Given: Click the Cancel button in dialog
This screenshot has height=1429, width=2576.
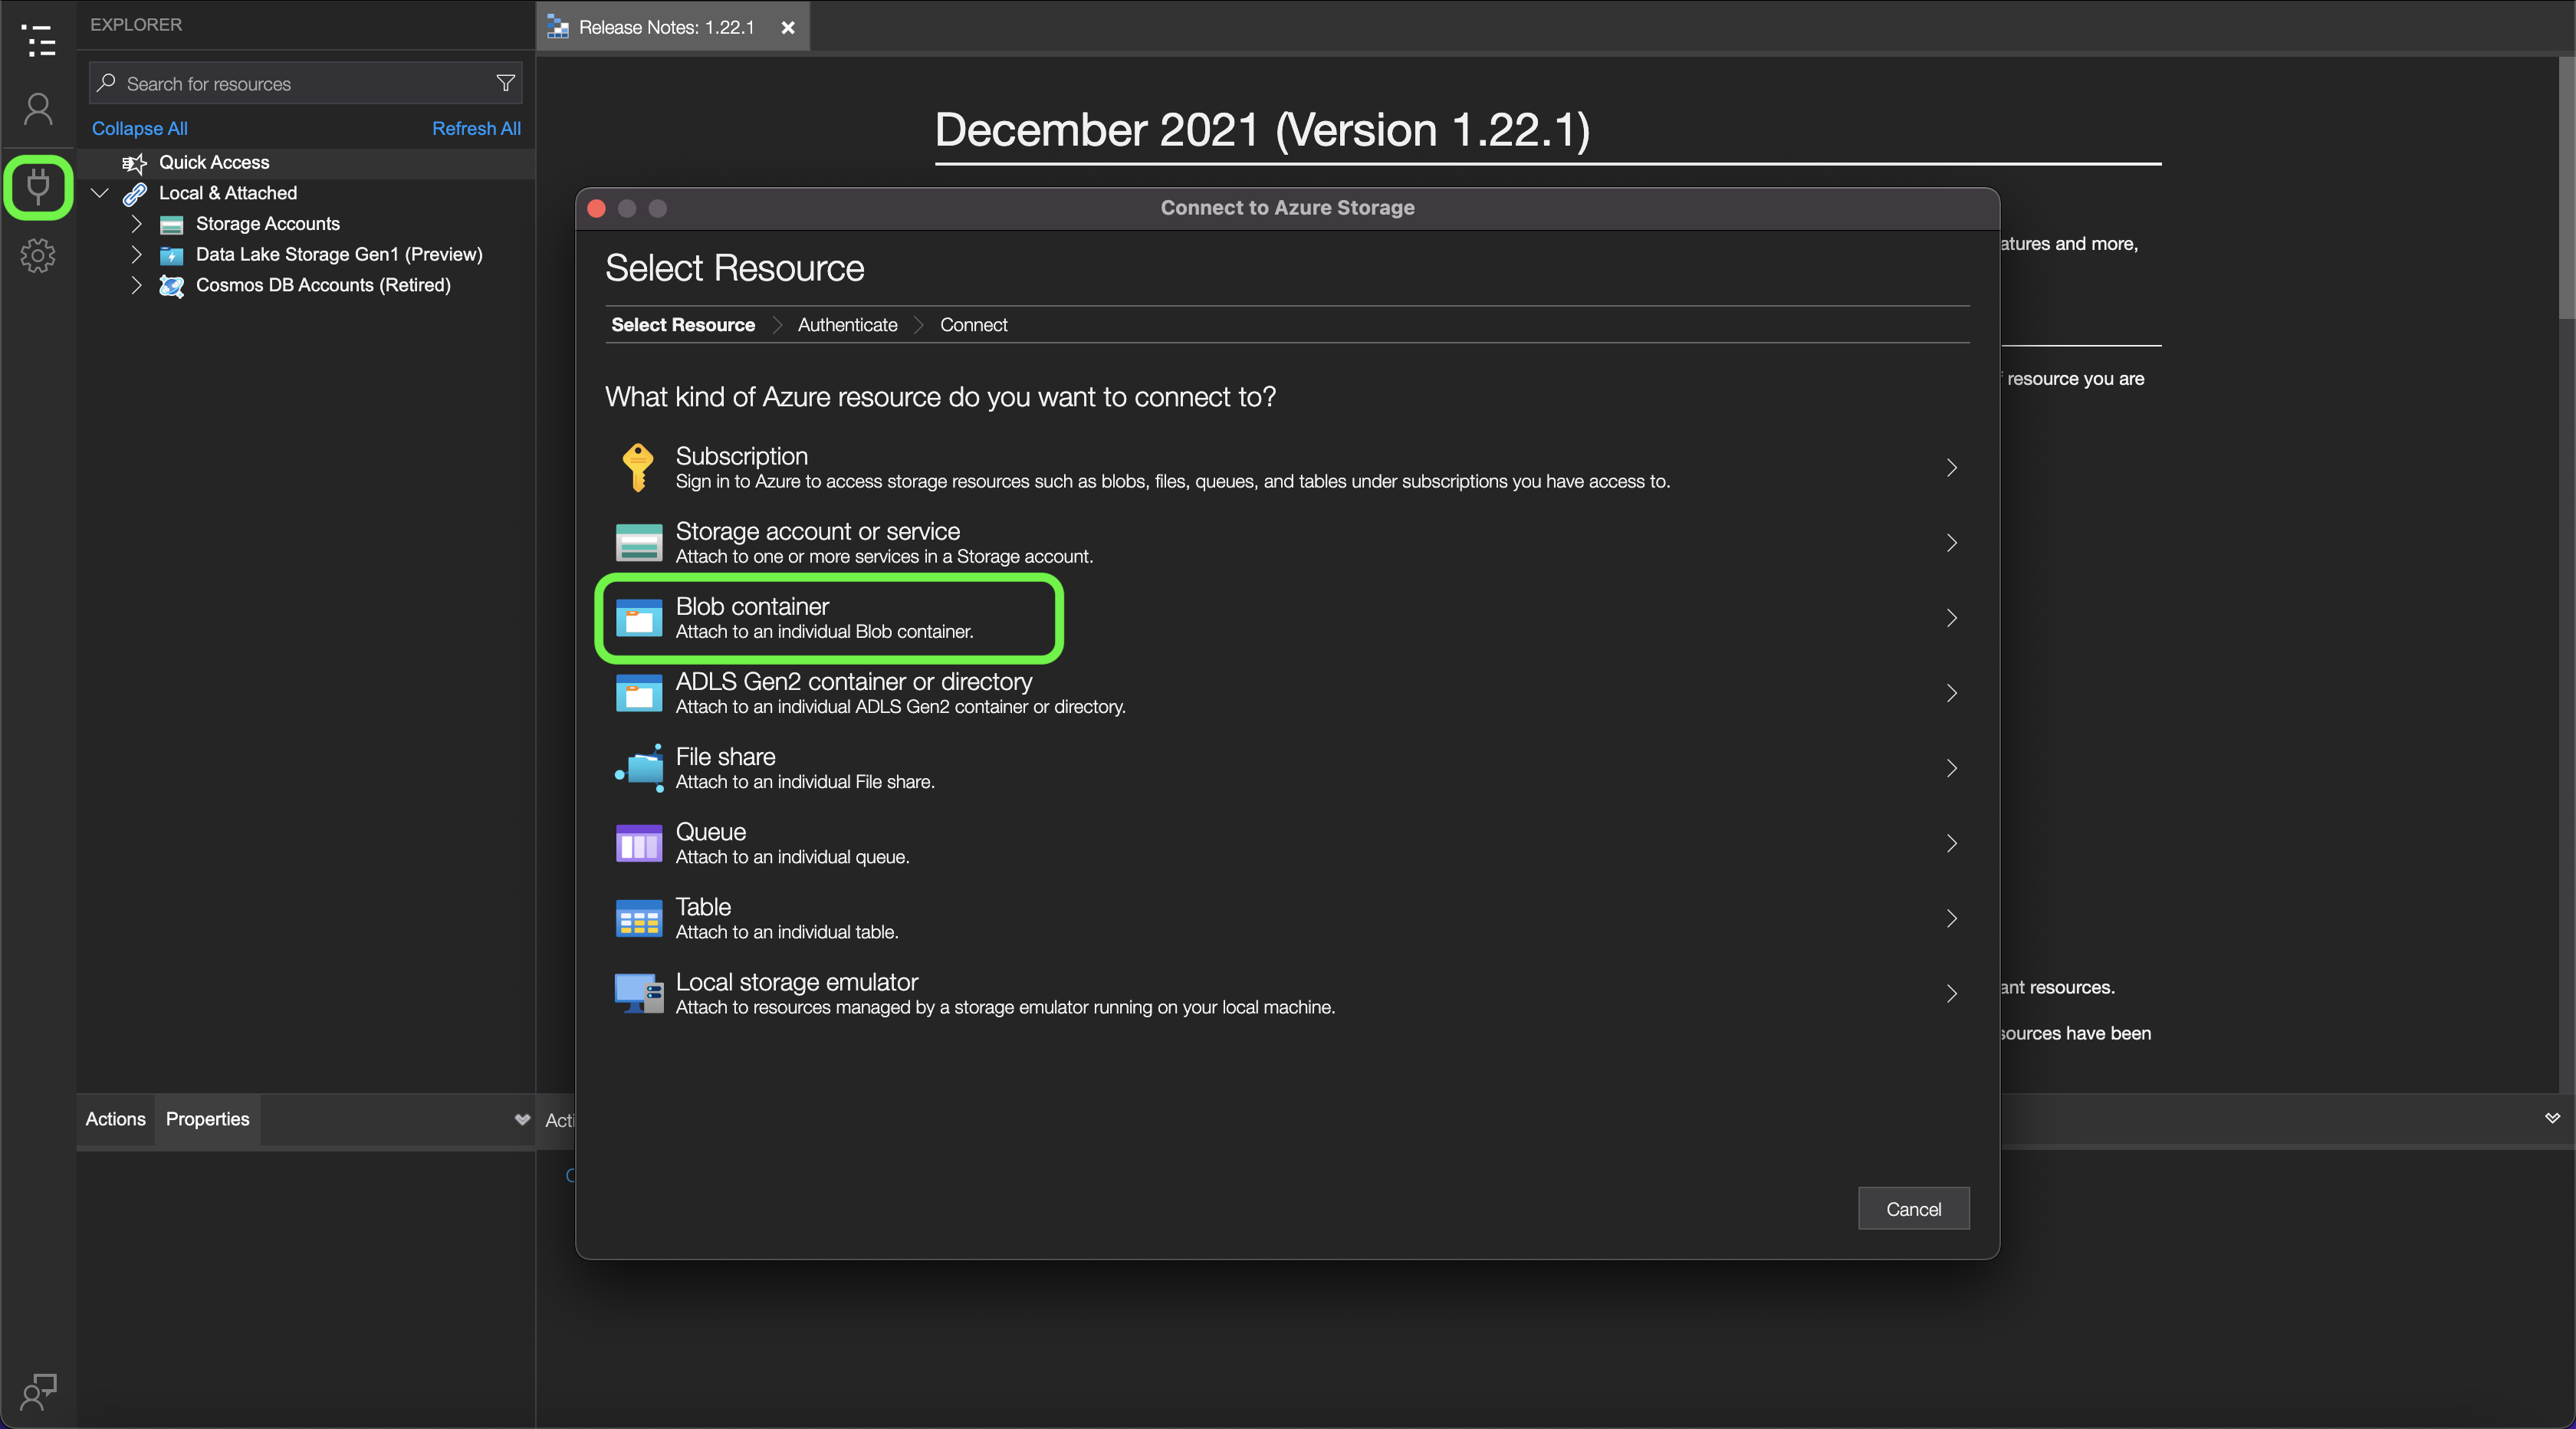Looking at the screenshot, I should [1912, 1209].
